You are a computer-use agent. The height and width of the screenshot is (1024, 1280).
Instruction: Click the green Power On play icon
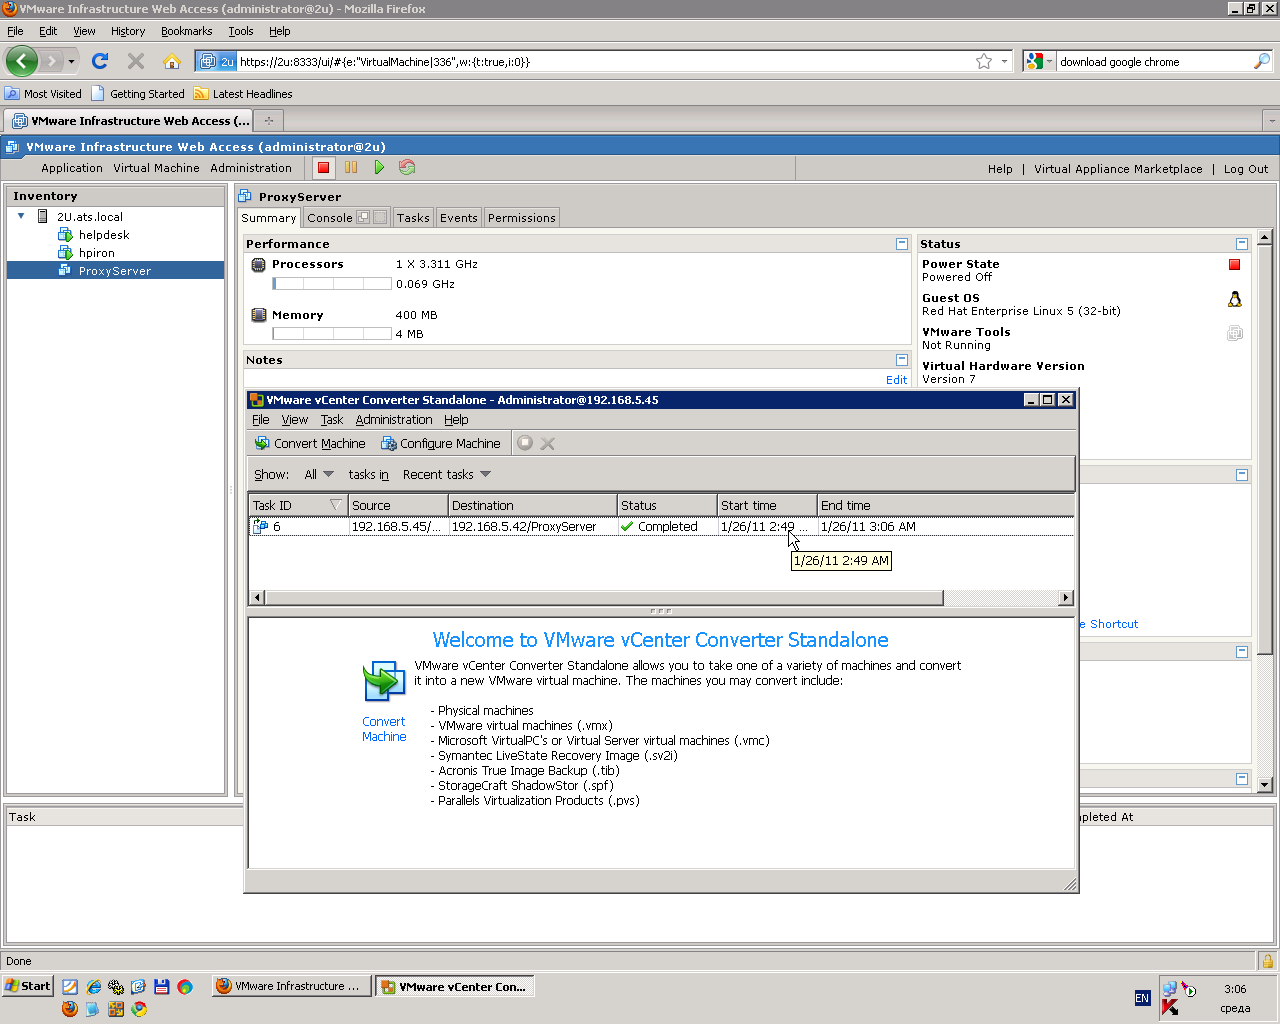coord(379,168)
